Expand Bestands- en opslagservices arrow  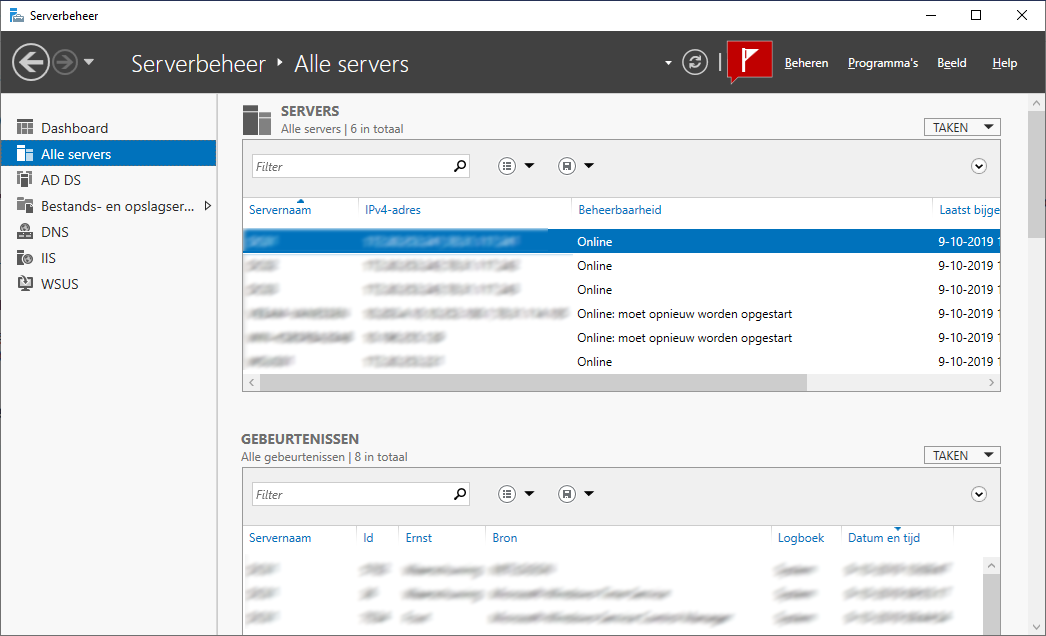click(207, 206)
